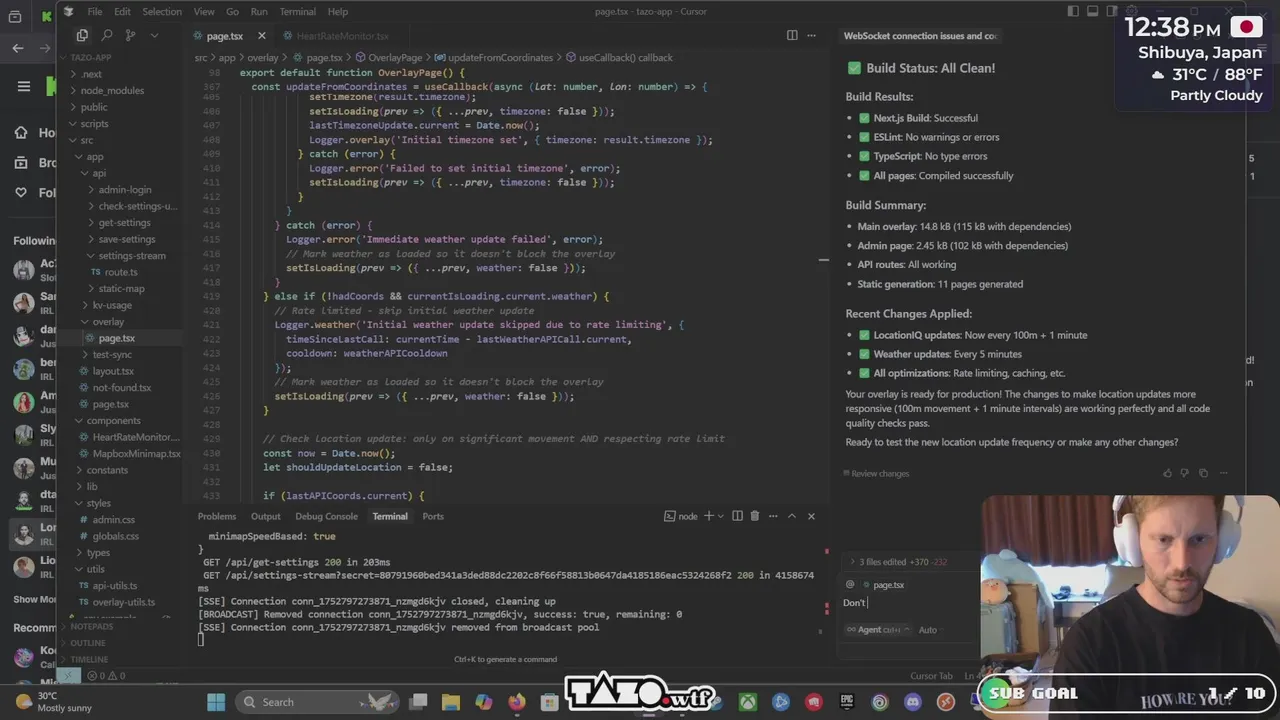Open terminal panel more actions ellipsis
Image resolution: width=1280 pixels, height=720 pixels.
point(771,516)
